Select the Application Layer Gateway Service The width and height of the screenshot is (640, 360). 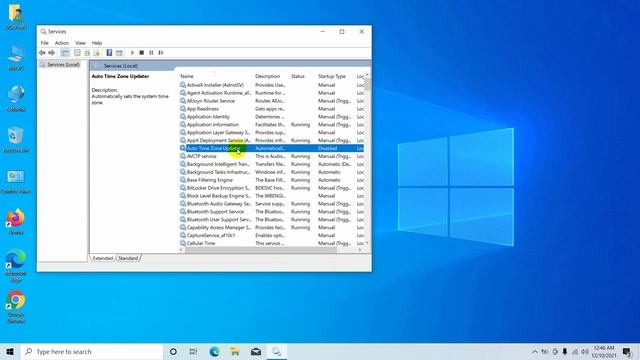(271, 133)
